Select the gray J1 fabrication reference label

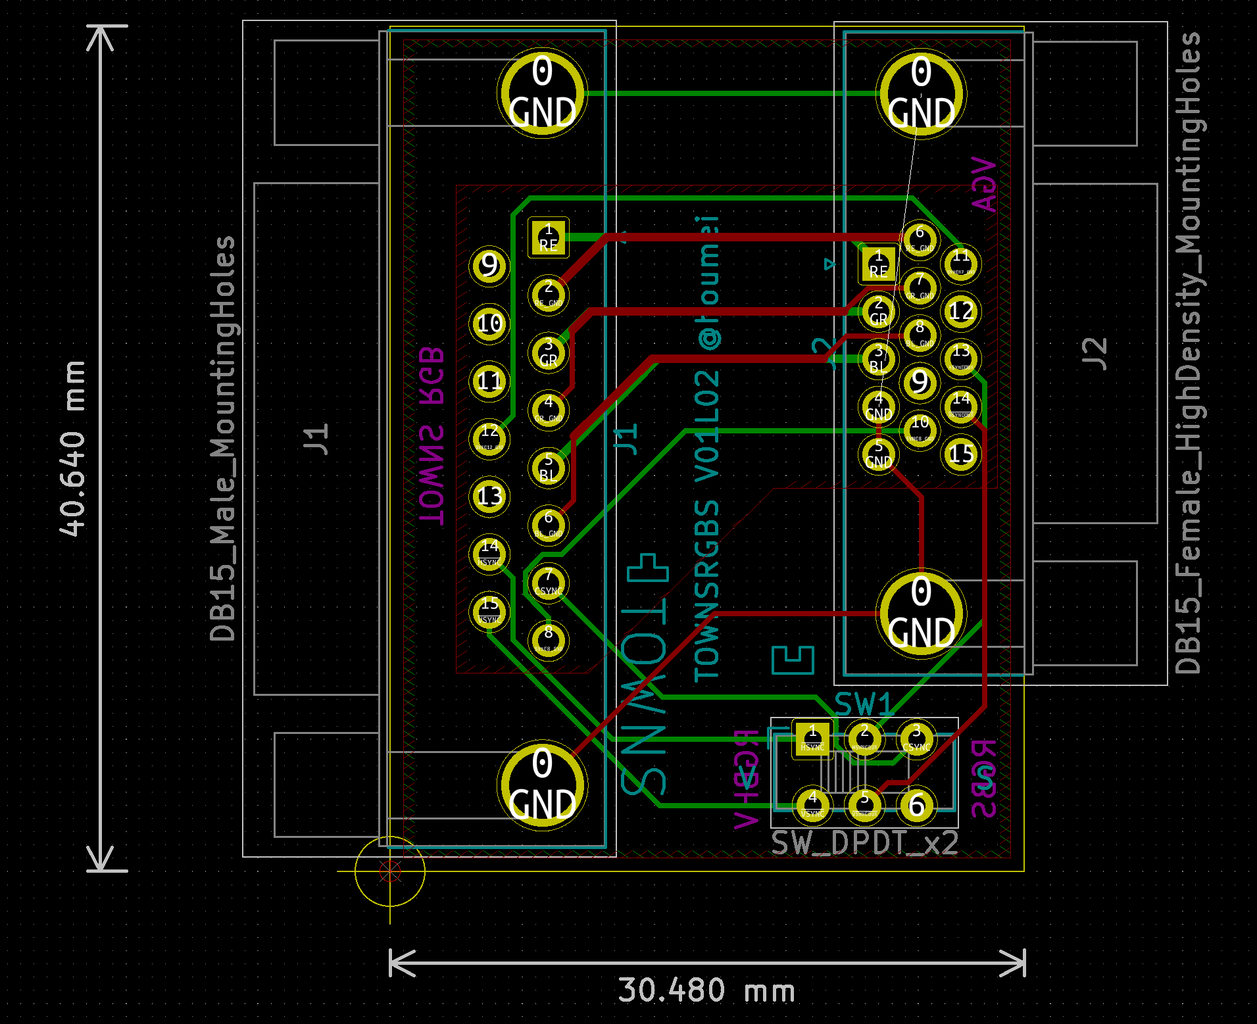pyautogui.click(x=316, y=439)
